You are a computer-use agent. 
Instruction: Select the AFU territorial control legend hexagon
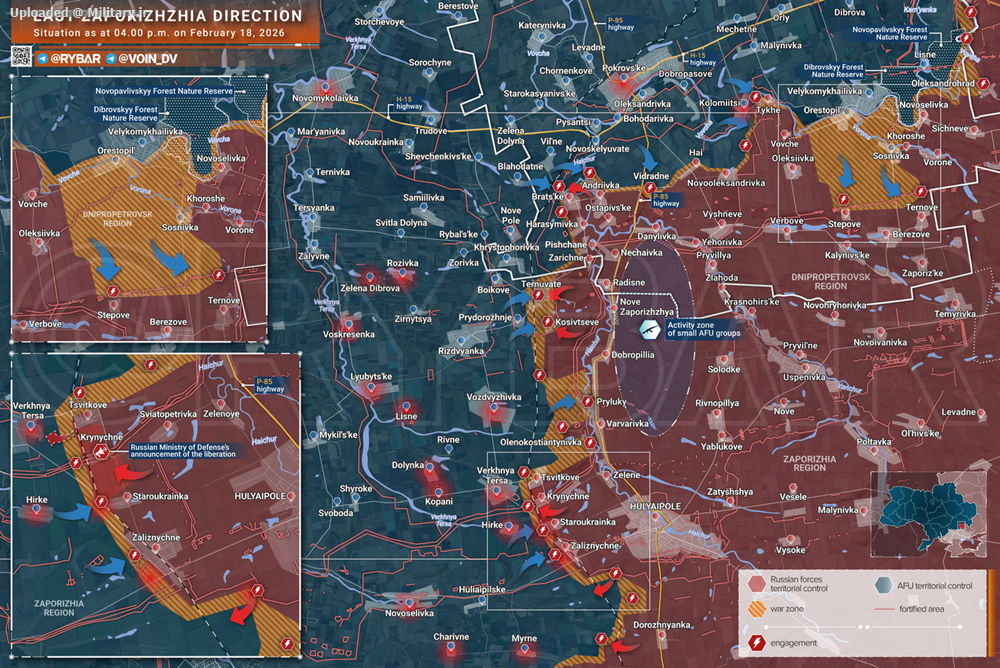(883, 585)
